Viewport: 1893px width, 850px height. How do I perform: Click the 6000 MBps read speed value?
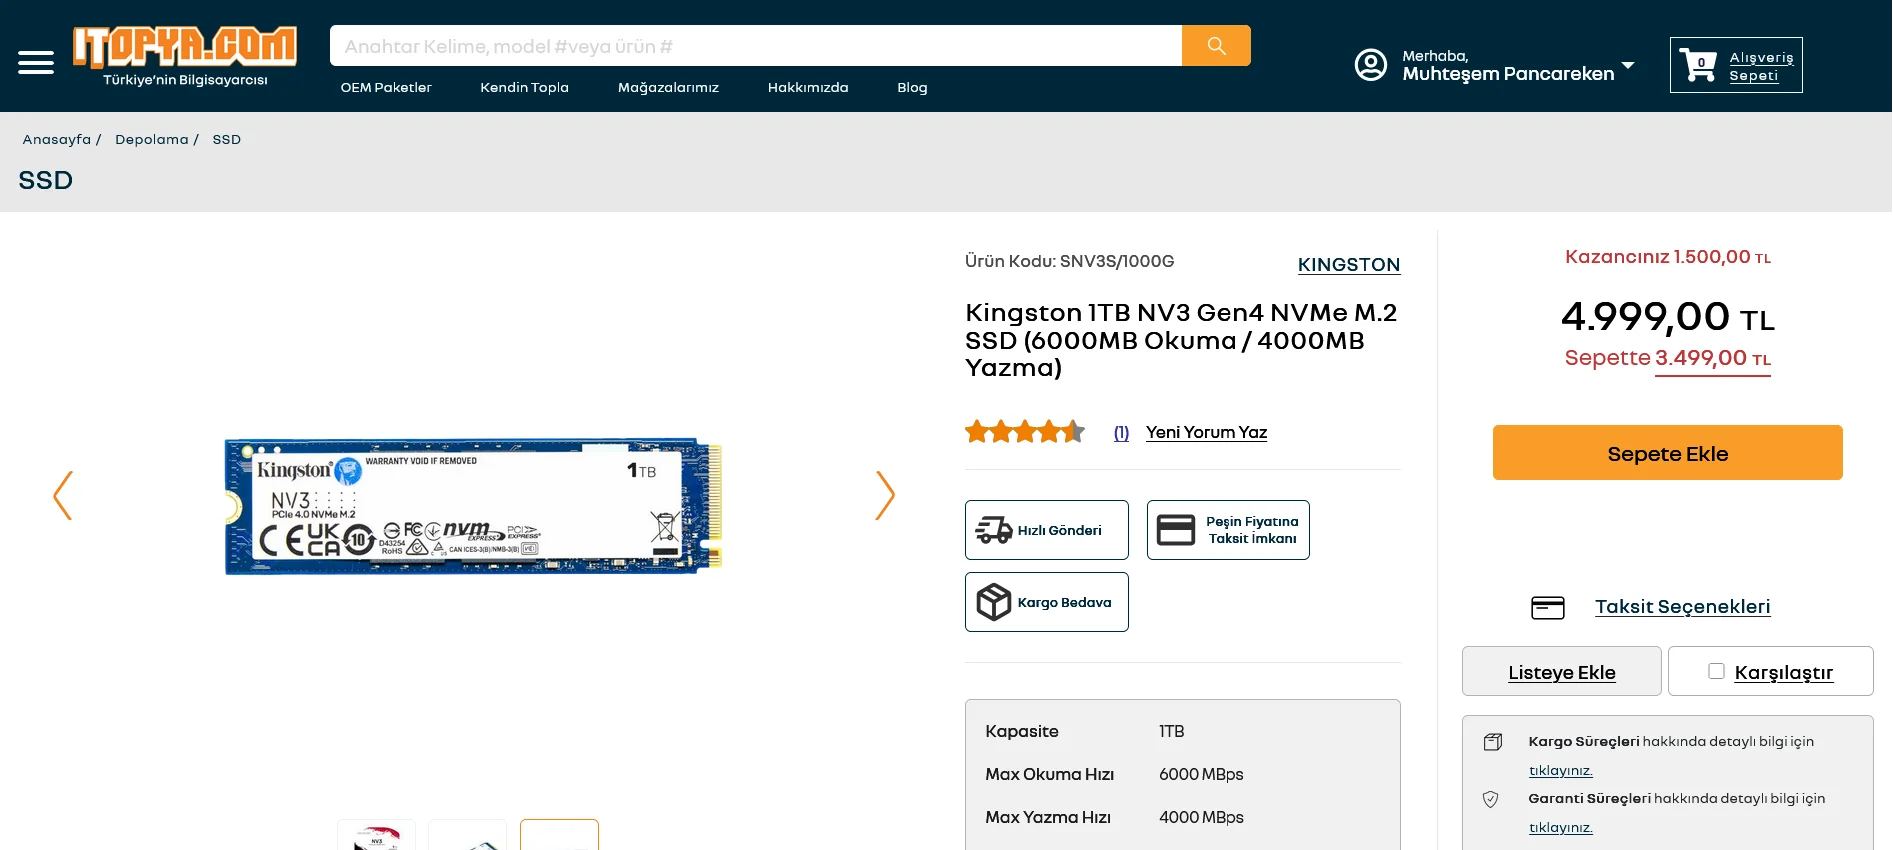point(1201,774)
